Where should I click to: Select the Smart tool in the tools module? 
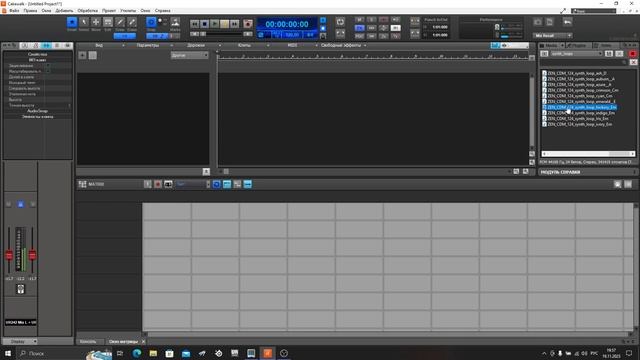pyautogui.click(x=72, y=22)
